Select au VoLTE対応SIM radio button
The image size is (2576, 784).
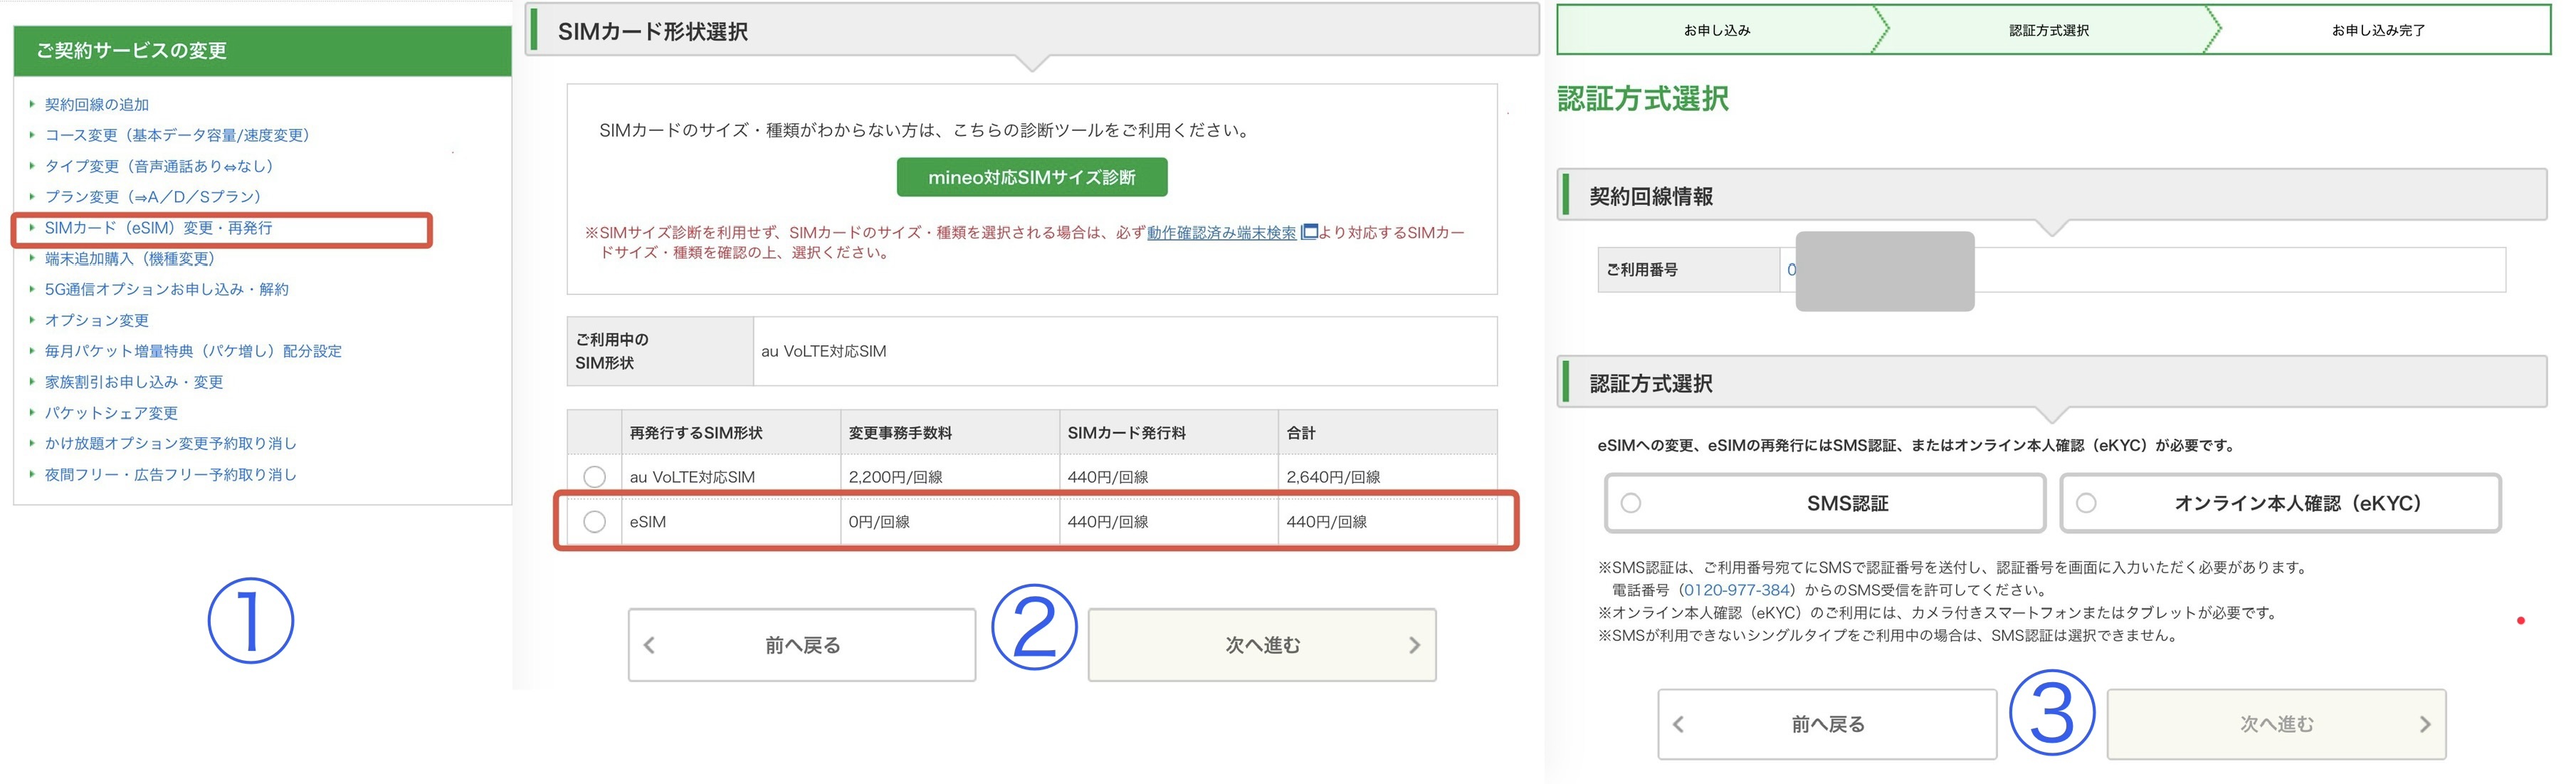[x=594, y=477]
